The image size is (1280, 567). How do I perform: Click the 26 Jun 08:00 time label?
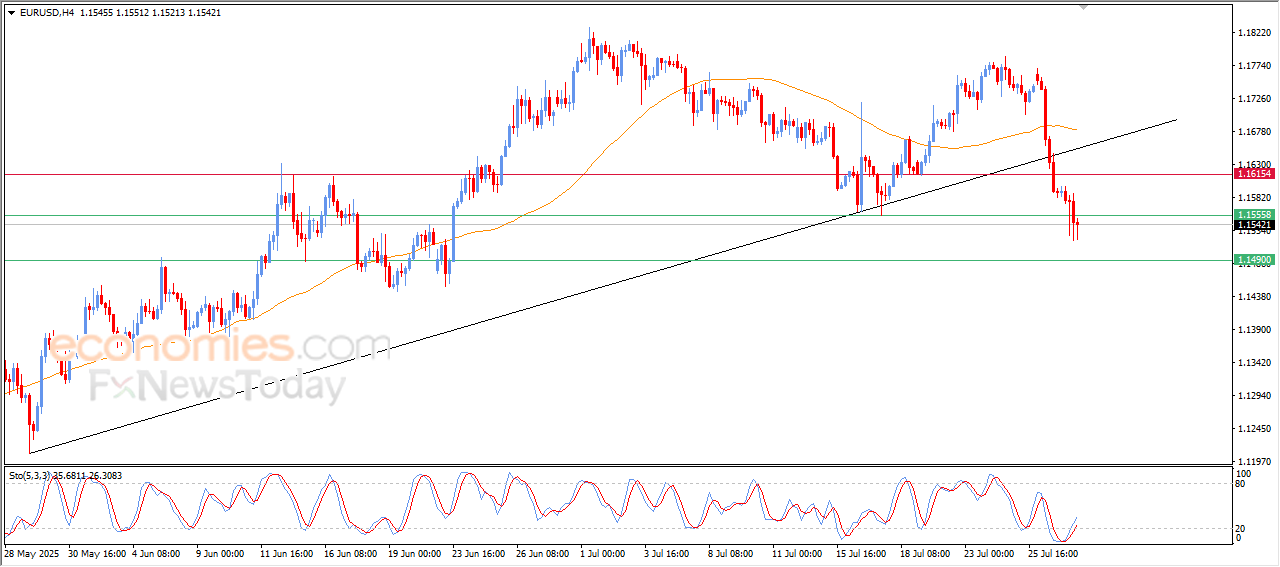542,552
